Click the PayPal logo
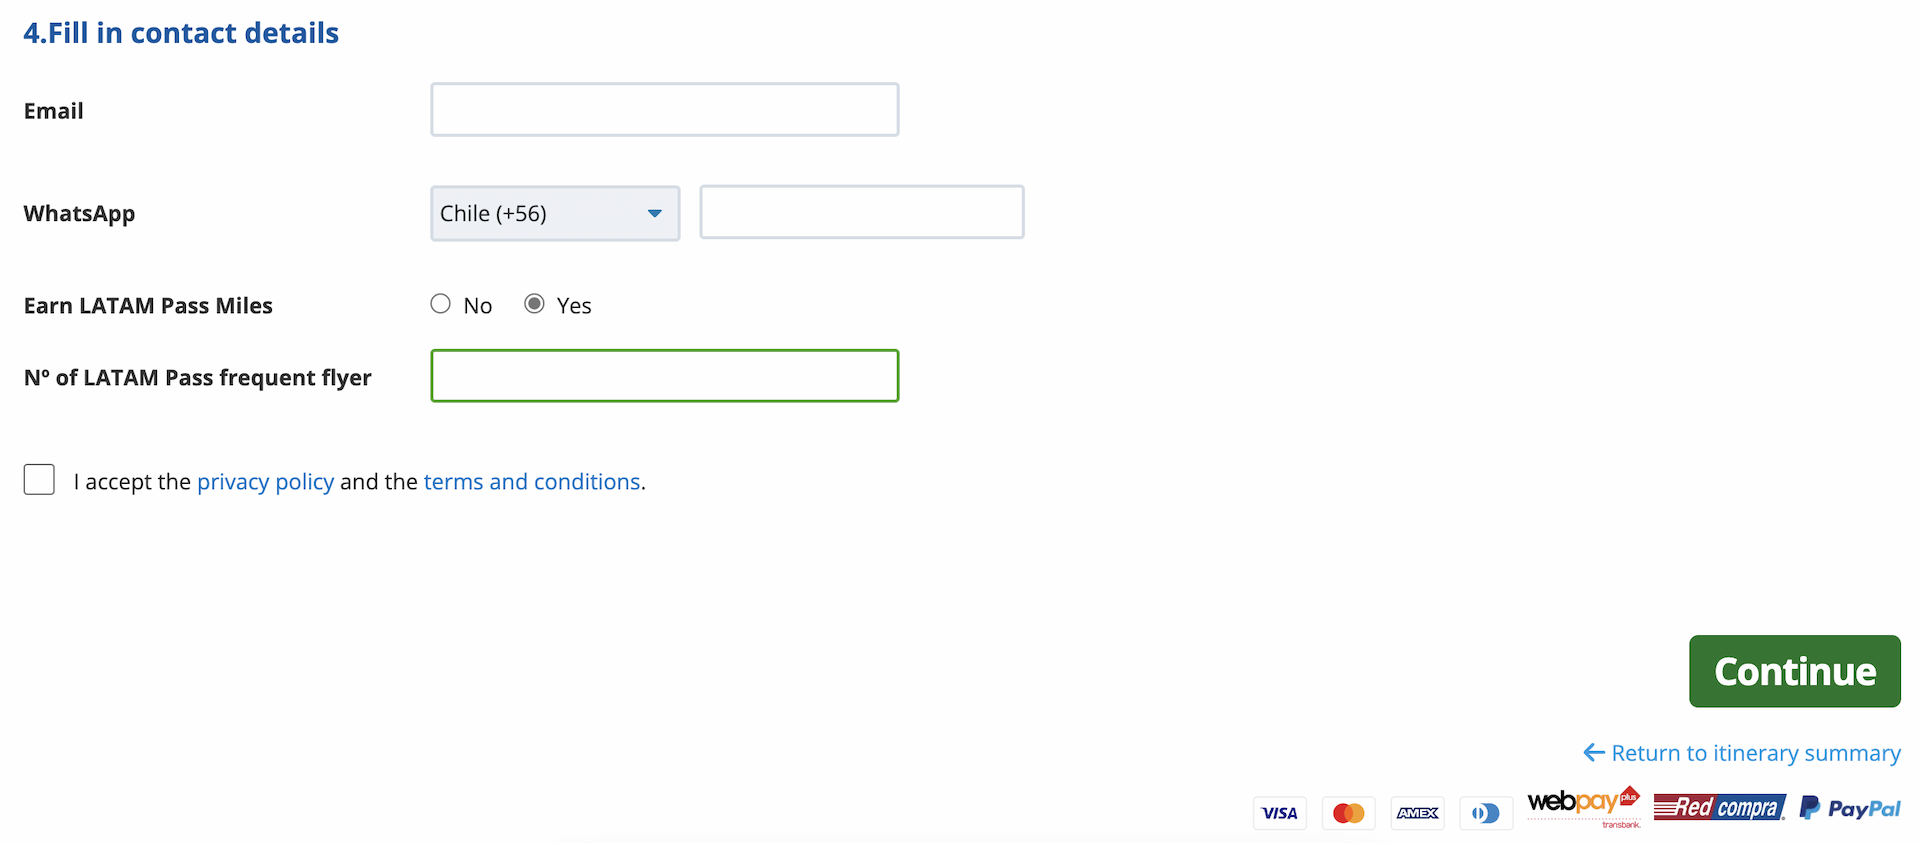Image resolution: width=1920 pixels, height=843 pixels. pos(1850,808)
